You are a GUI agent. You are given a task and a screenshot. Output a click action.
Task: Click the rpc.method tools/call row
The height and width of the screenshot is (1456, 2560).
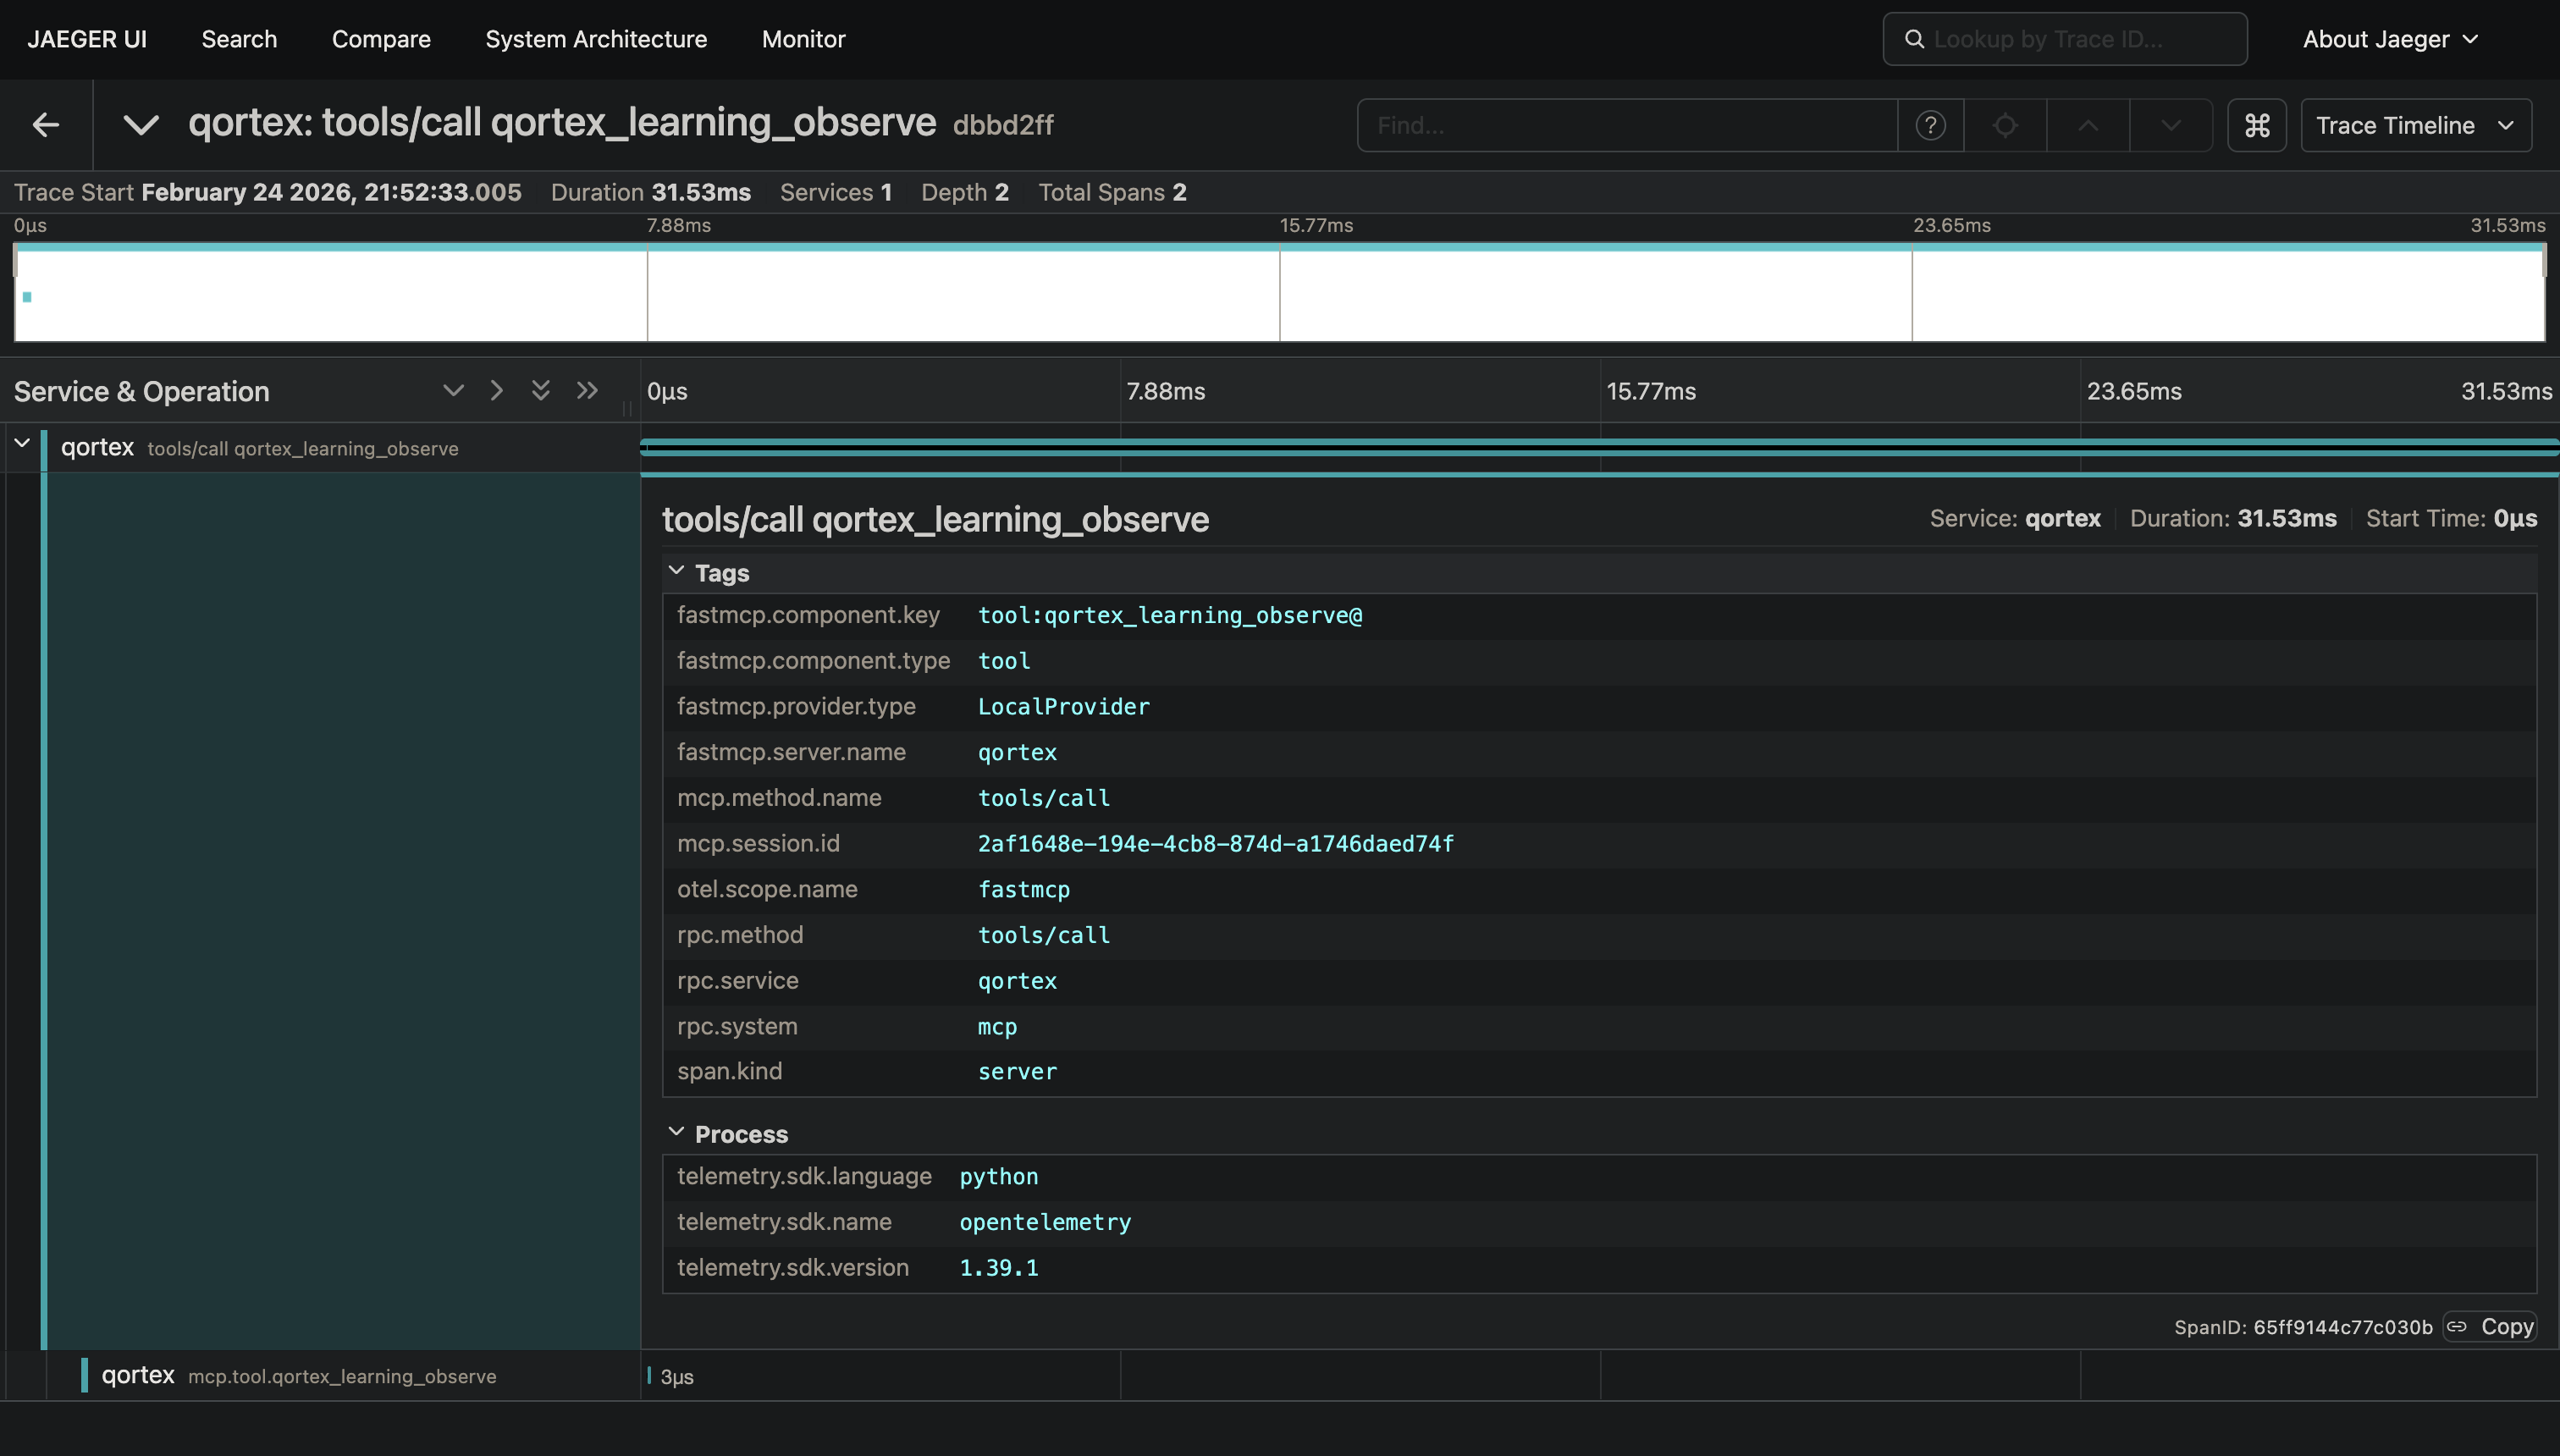1599,936
